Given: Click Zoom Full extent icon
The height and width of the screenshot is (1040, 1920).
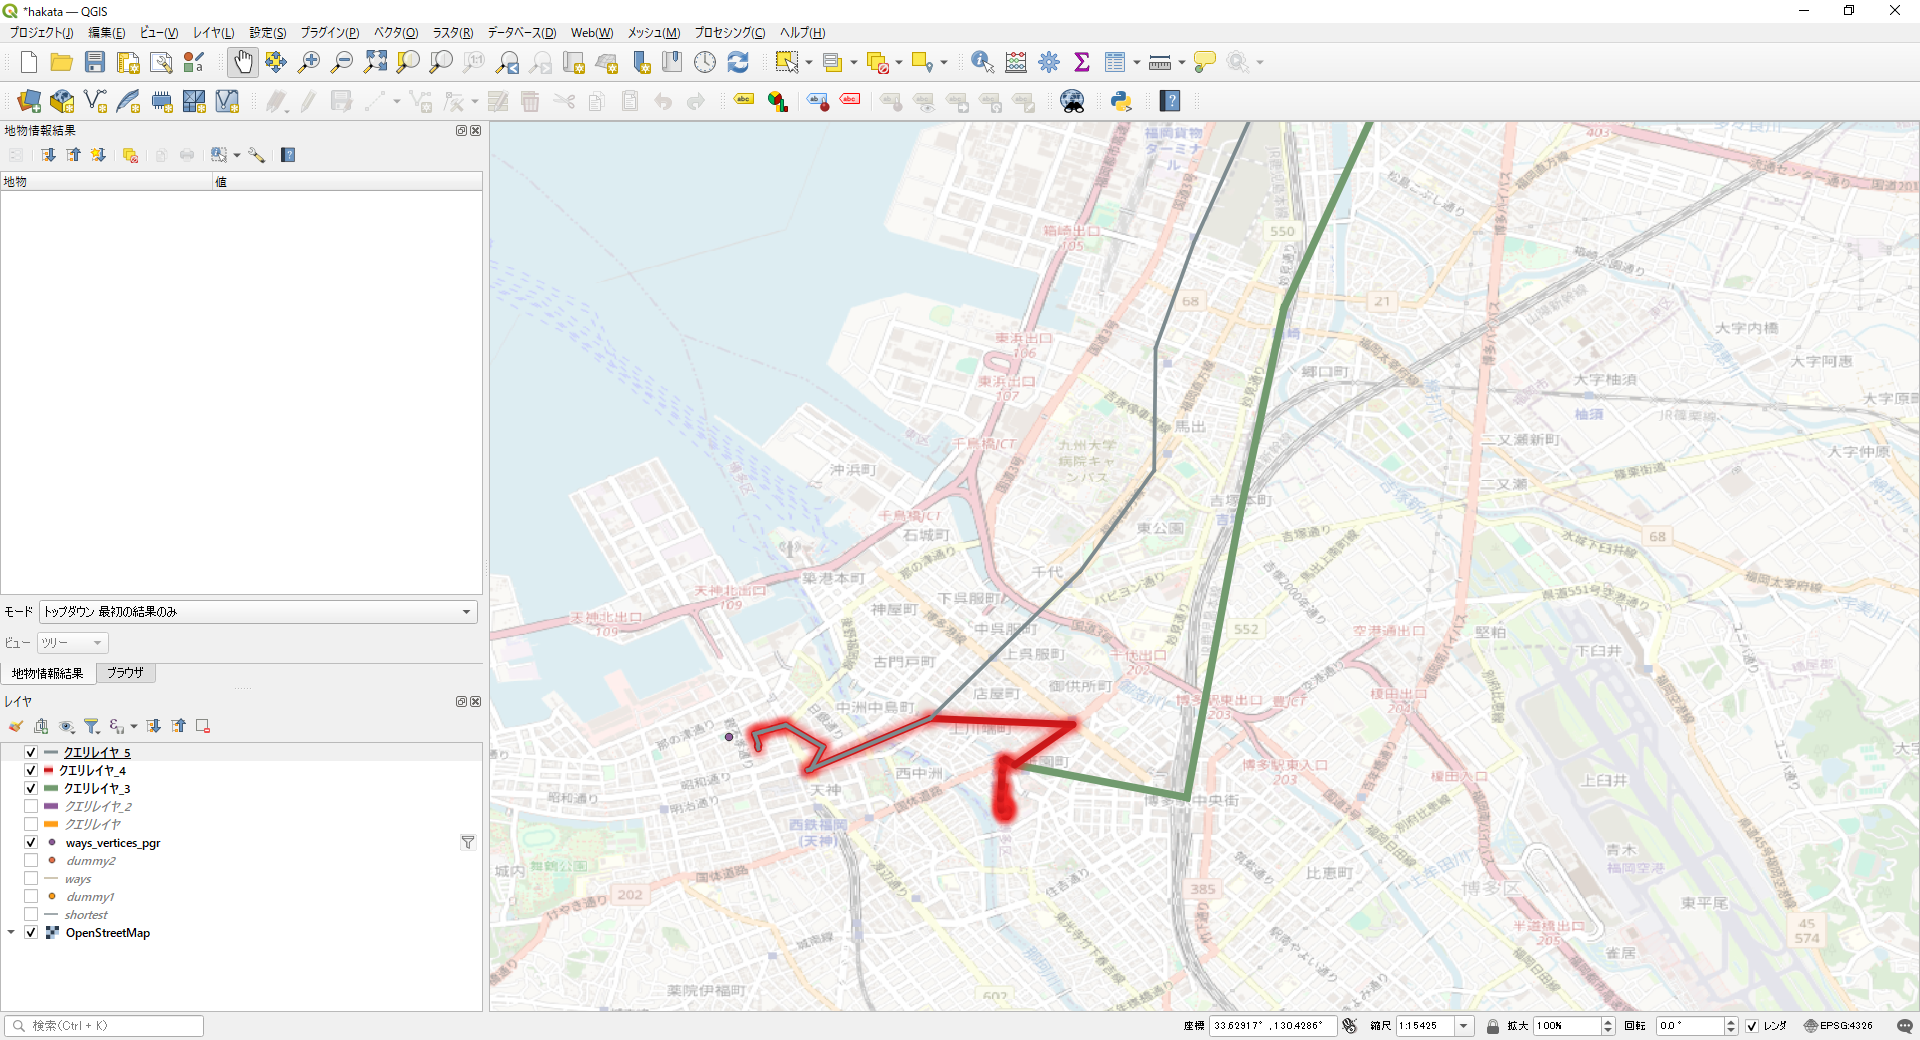Looking at the screenshot, I should 375,62.
